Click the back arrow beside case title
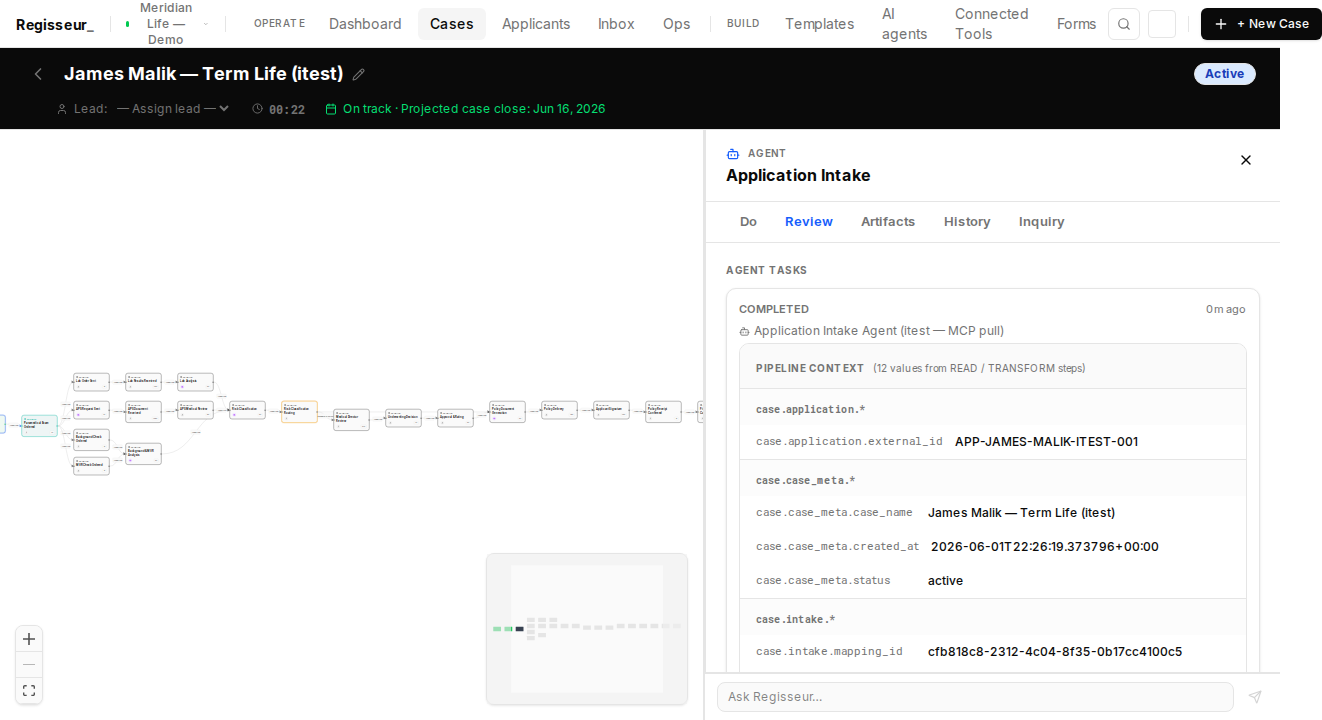 tap(38, 74)
